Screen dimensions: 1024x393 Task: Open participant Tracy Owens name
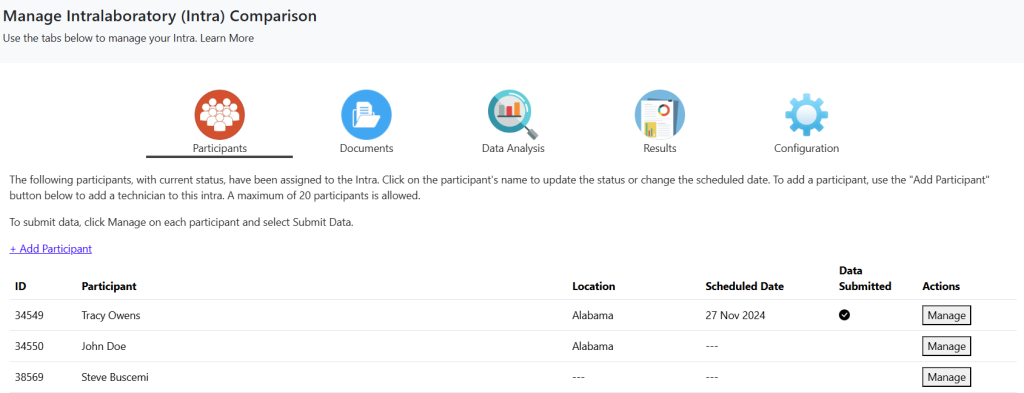pyautogui.click(x=111, y=315)
